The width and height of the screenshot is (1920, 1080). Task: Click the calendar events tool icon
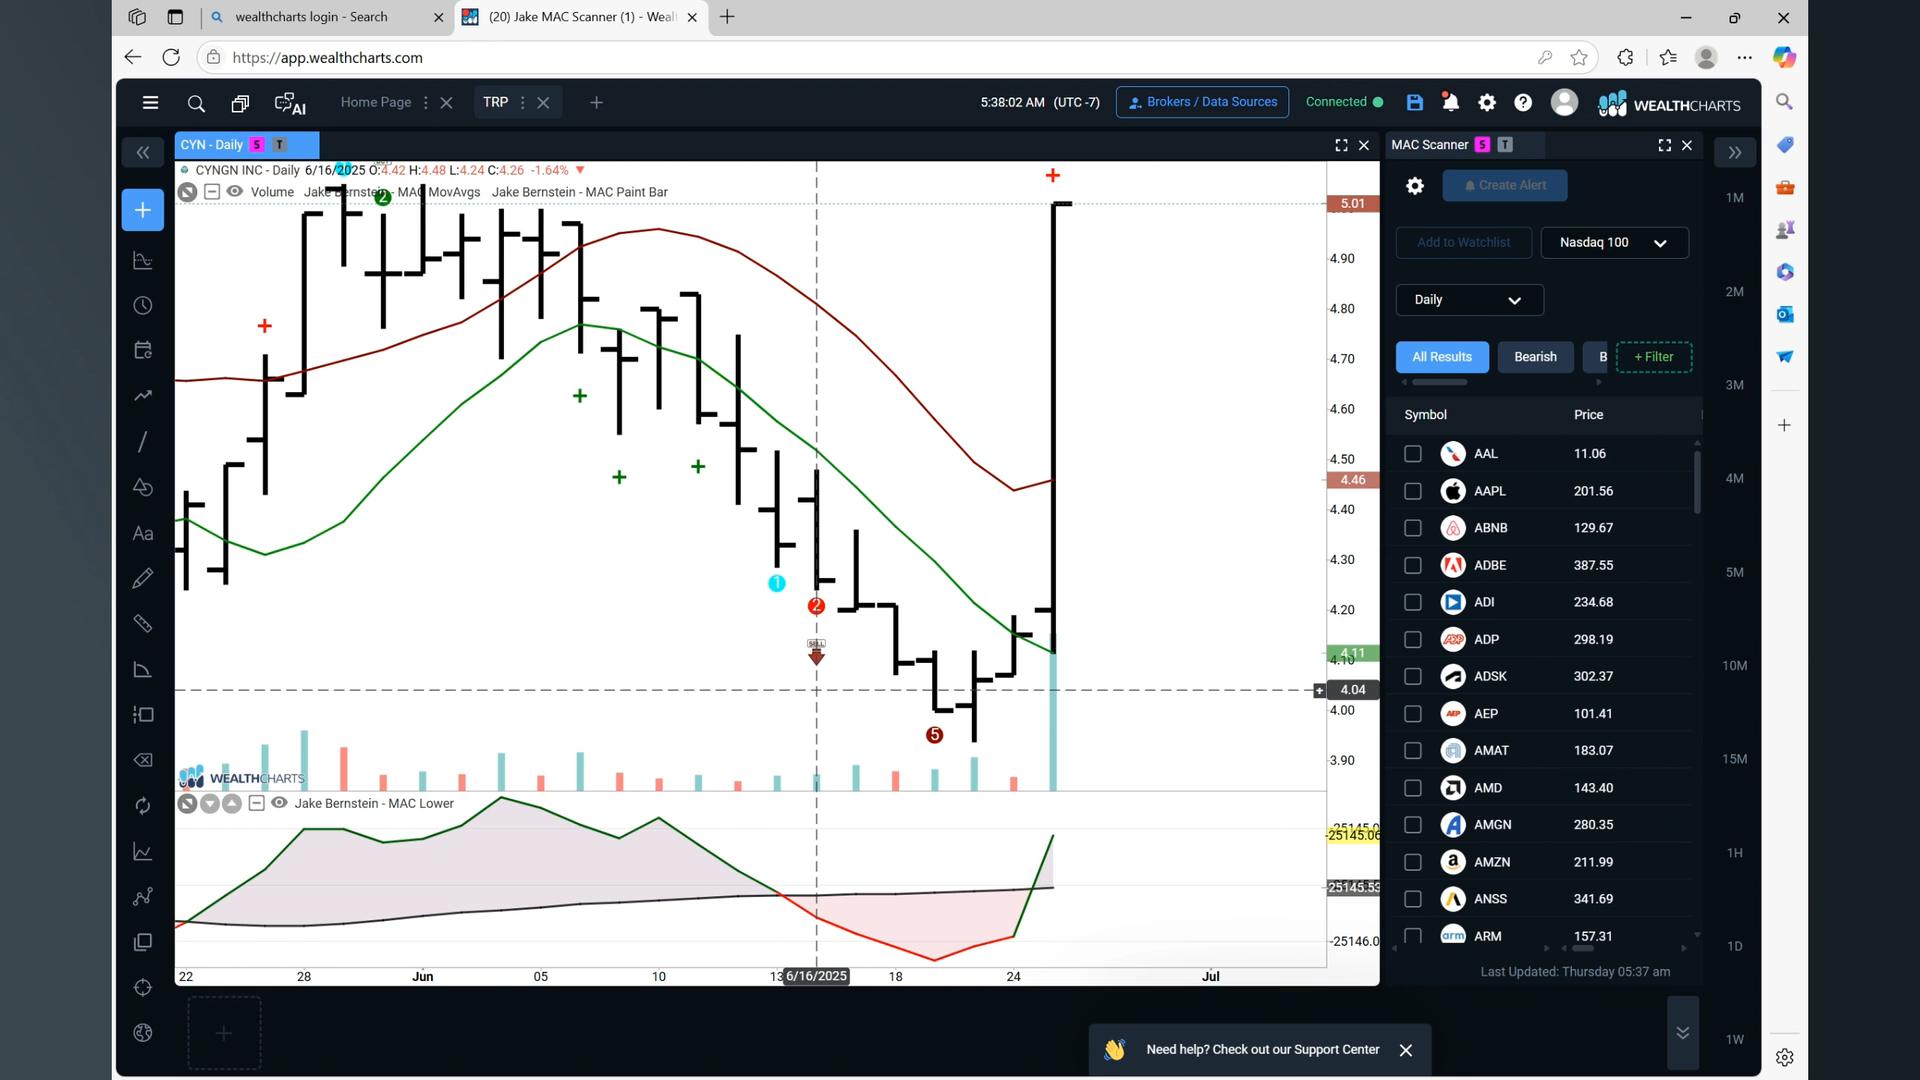143,350
